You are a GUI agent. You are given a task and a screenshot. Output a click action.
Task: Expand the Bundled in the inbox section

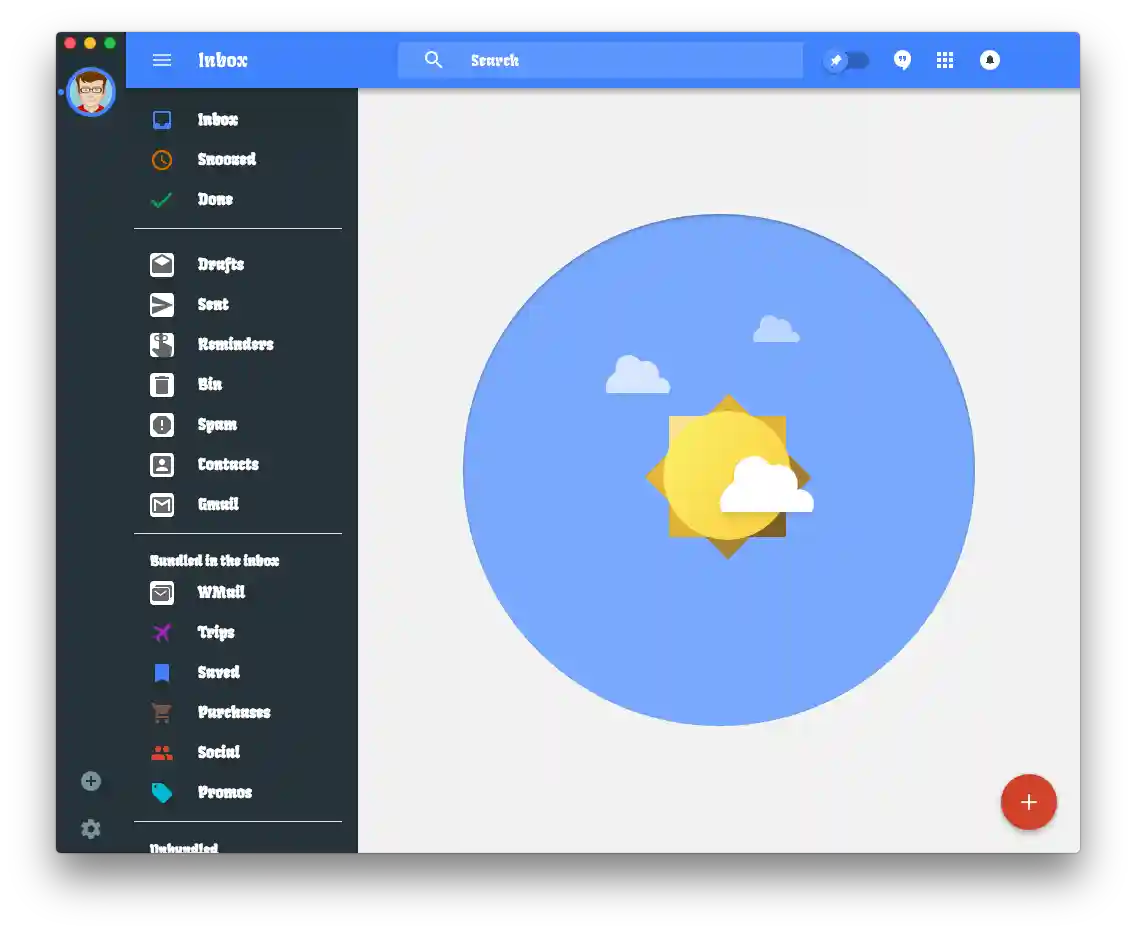(214, 560)
